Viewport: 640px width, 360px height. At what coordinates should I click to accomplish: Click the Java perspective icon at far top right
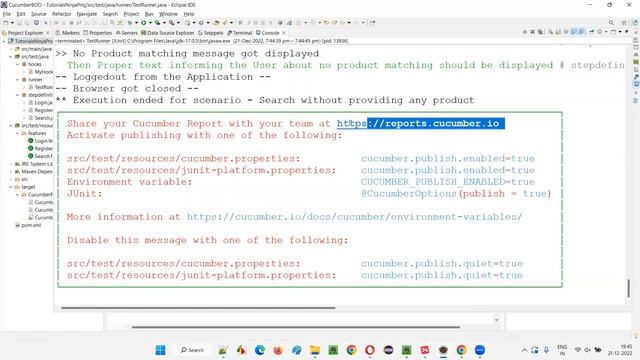[x=635, y=23]
